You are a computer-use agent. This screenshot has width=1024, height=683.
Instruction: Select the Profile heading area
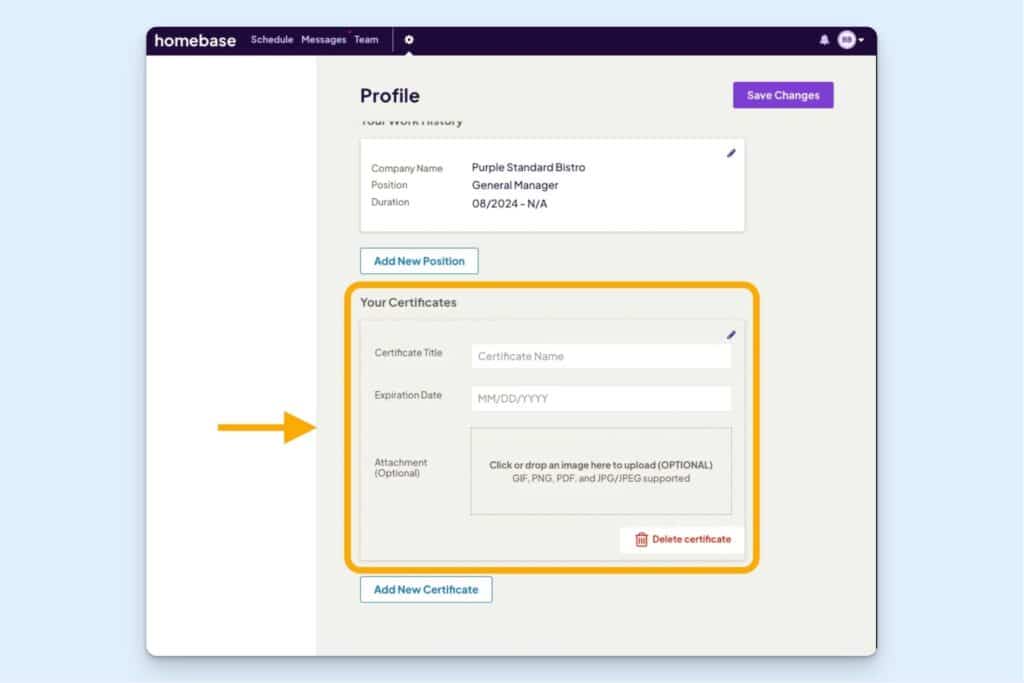[390, 96]
